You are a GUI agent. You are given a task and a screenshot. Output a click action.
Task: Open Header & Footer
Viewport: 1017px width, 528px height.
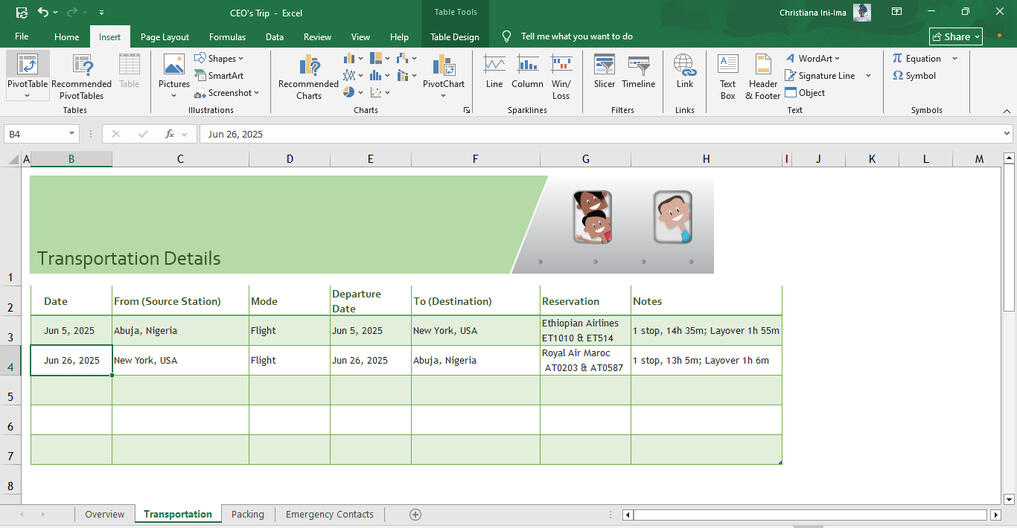763,77
